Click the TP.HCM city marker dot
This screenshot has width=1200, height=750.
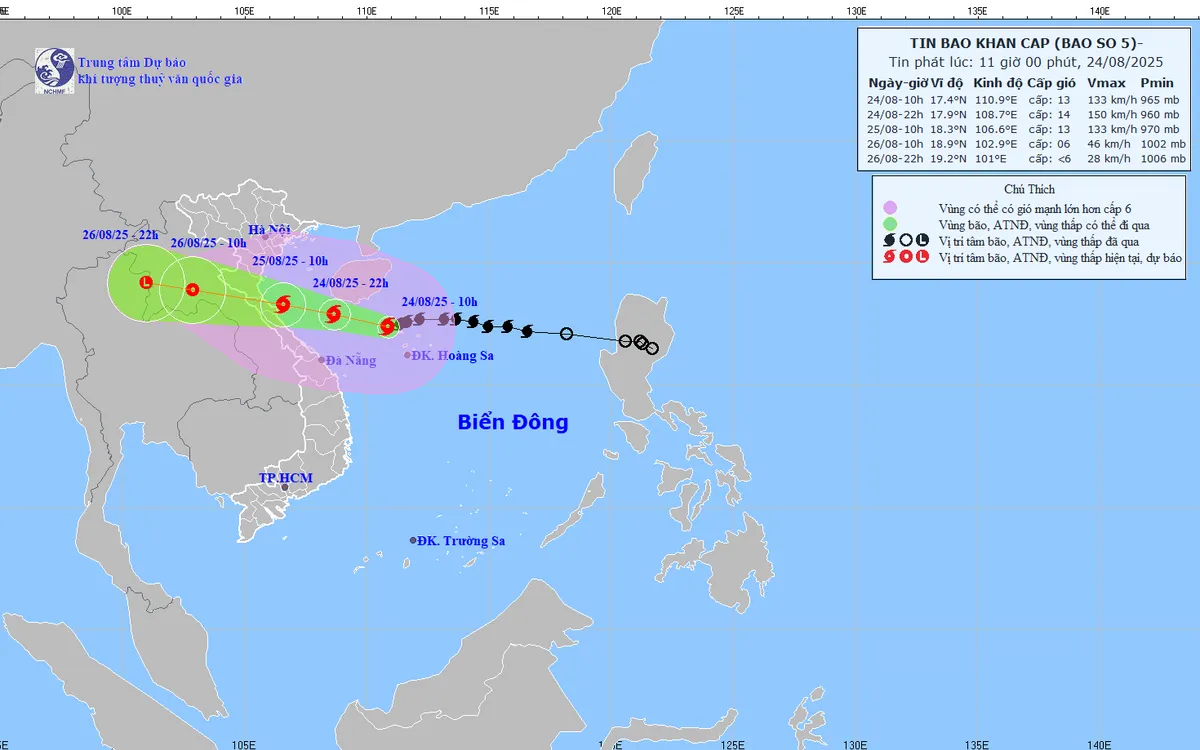[285, 488]
